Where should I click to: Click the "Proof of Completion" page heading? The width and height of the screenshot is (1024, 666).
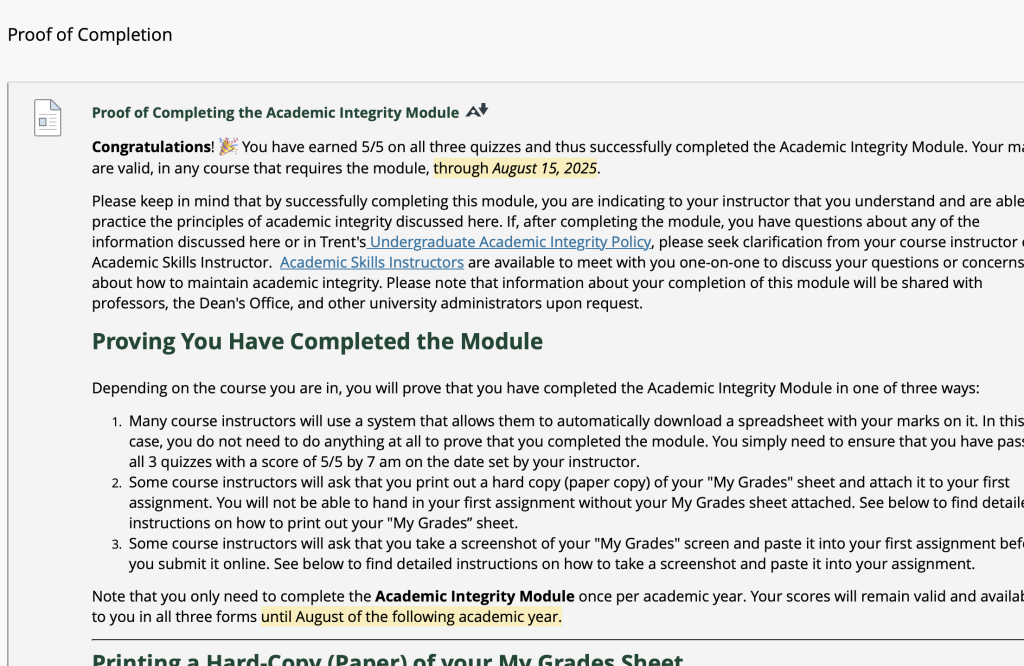tap(89, 35)
